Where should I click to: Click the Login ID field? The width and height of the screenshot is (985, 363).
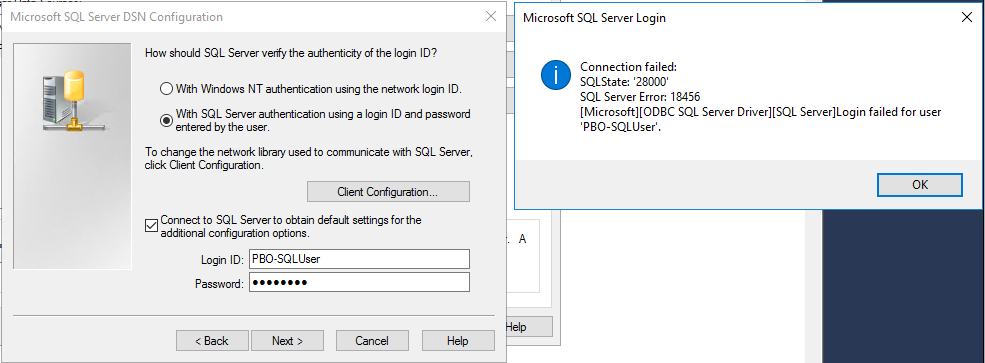coord(359,258)
